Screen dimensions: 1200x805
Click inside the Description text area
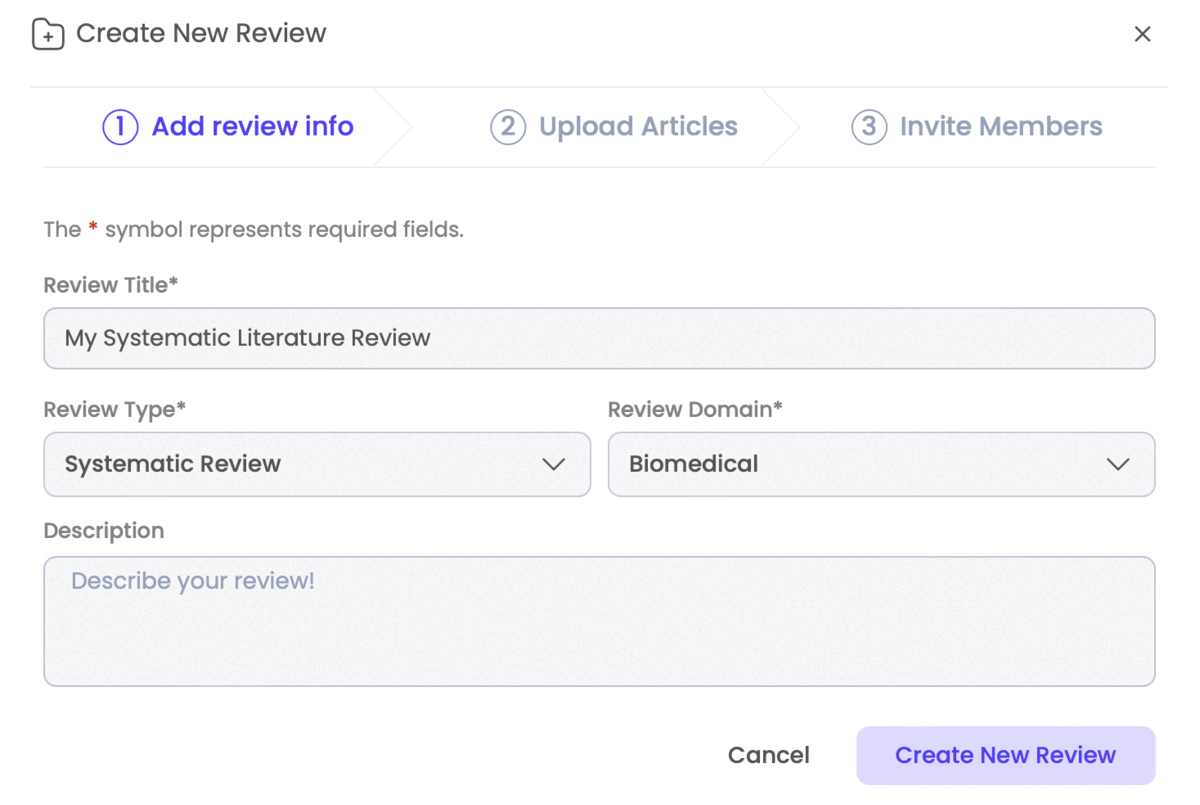[x=599, y=621]
